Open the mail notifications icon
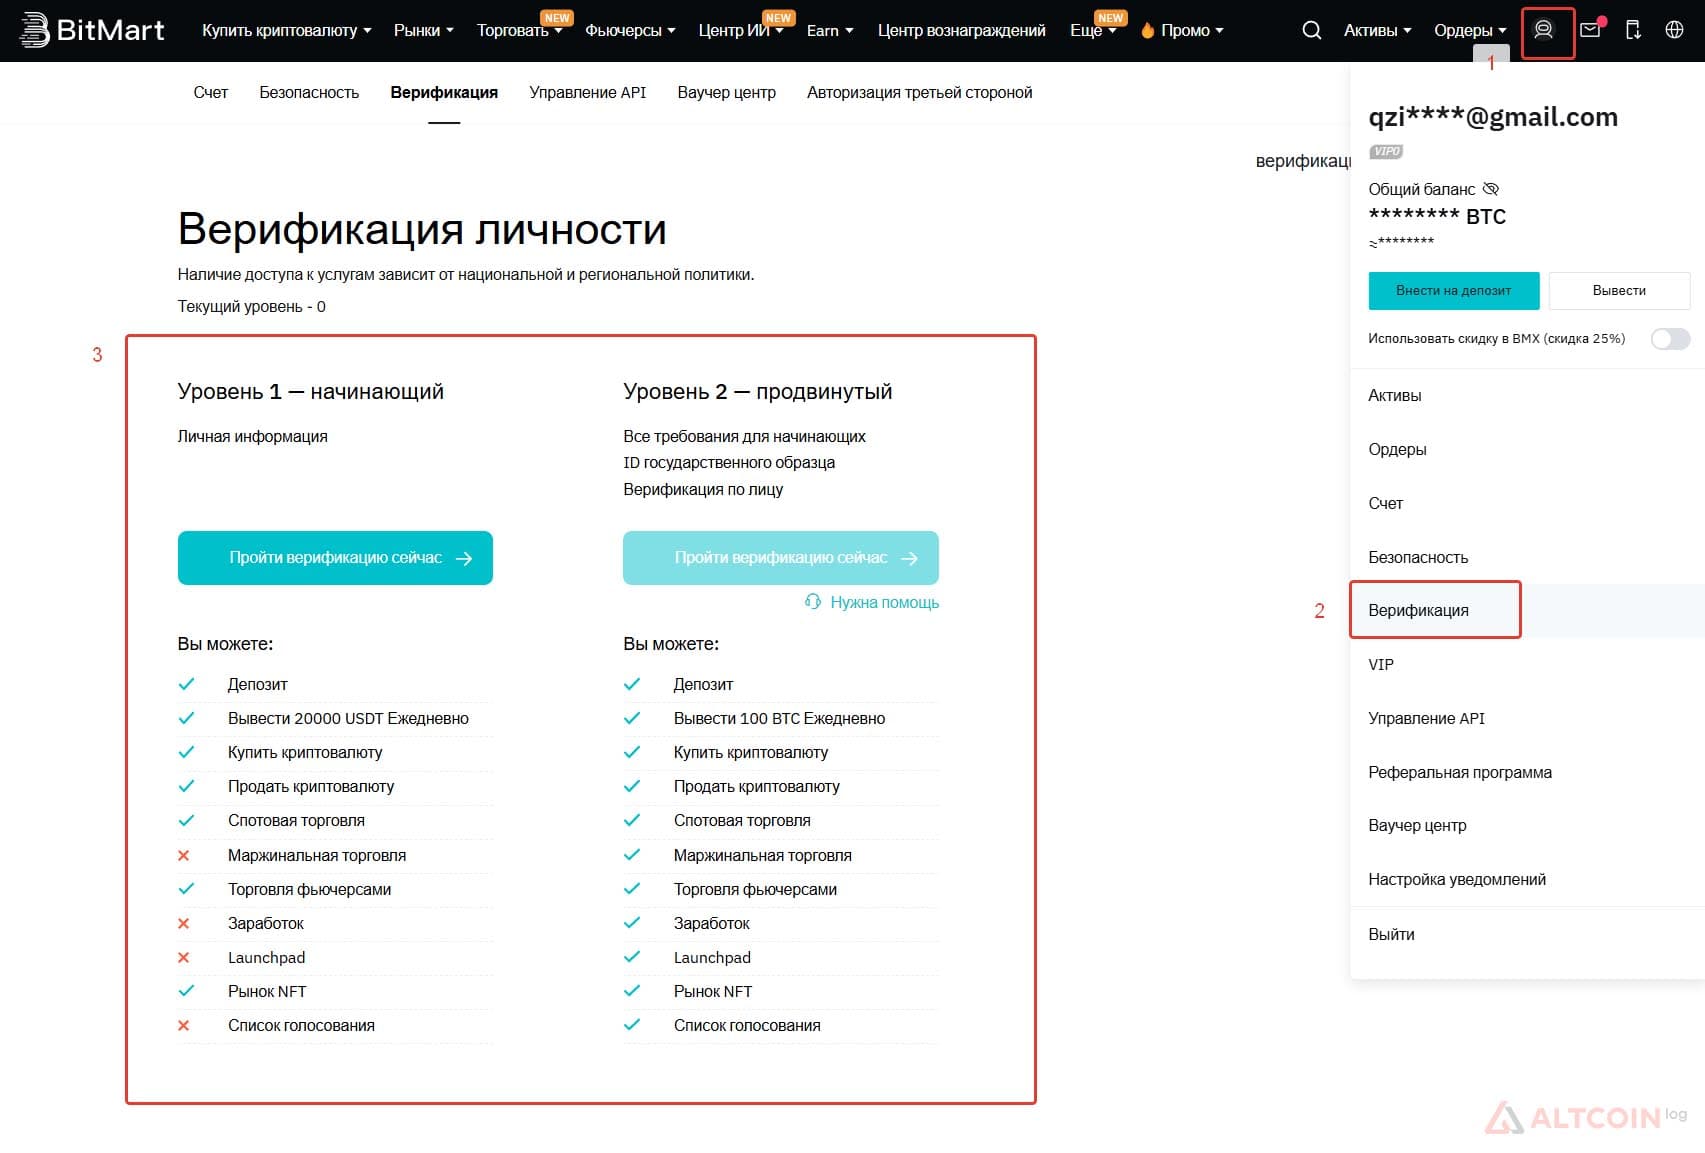The height and width of the screenshot is (1153, 1705). tap(1590, 30)
